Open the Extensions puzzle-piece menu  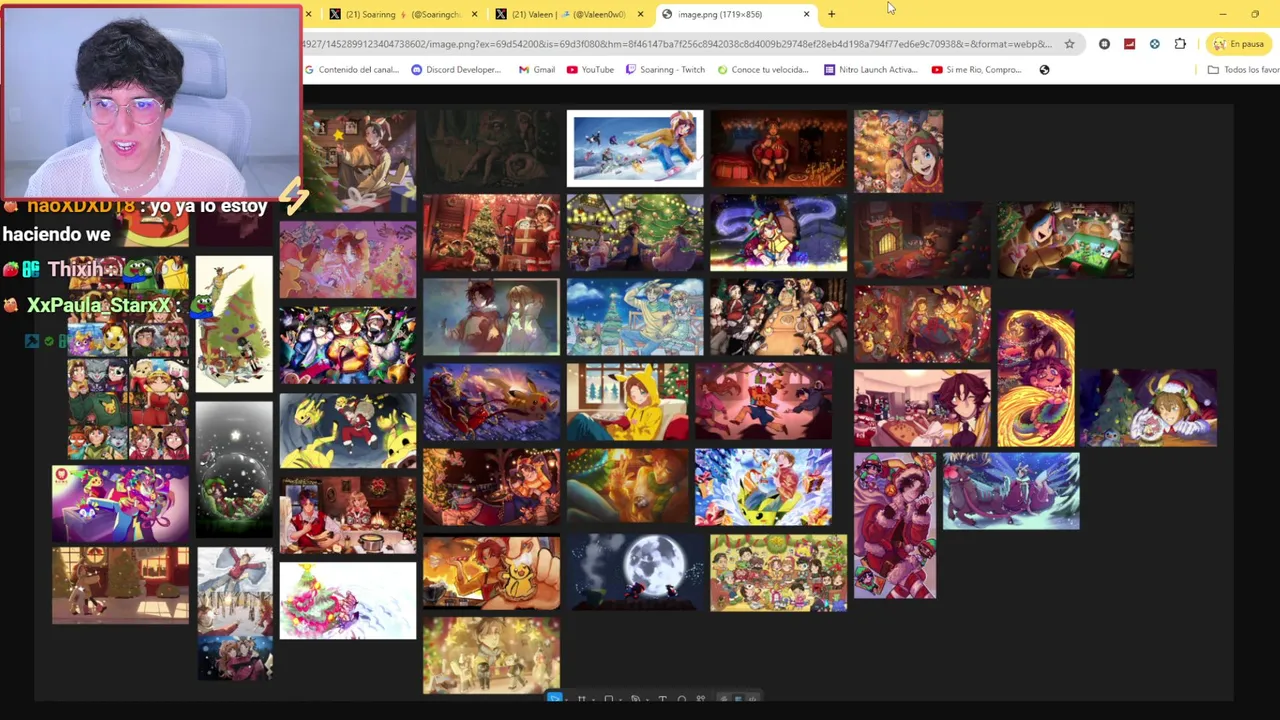(1180, 44)
